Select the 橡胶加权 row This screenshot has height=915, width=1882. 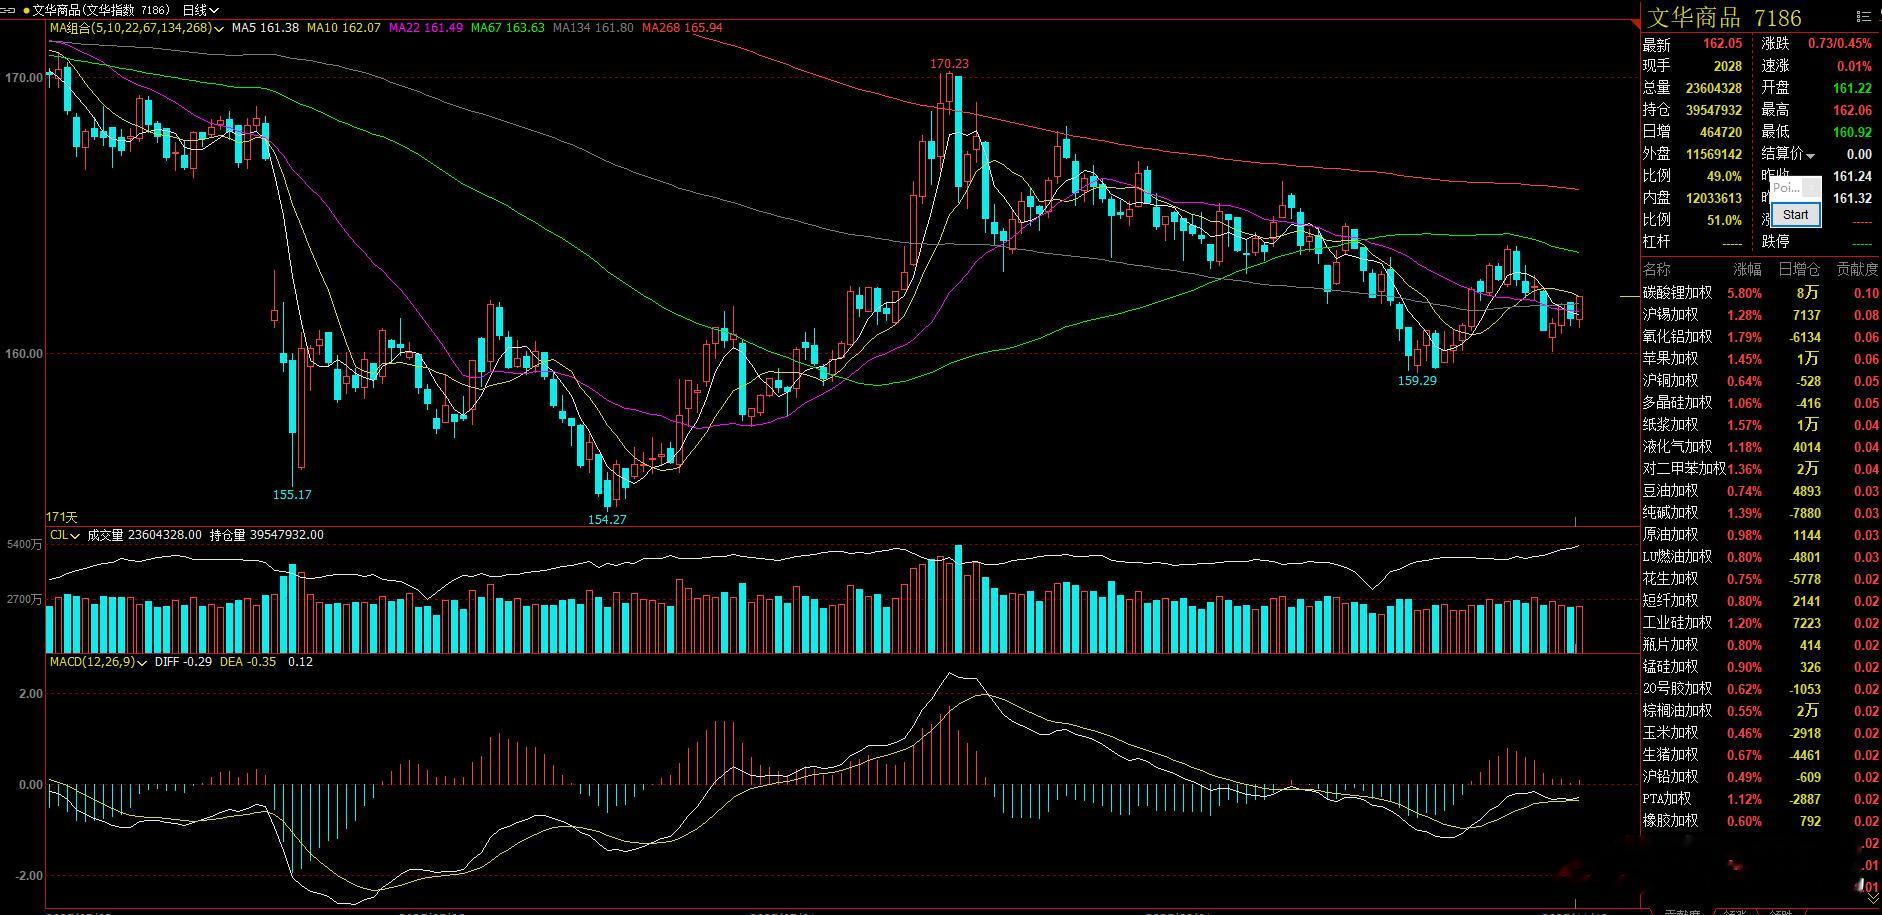pos(1761,821)
